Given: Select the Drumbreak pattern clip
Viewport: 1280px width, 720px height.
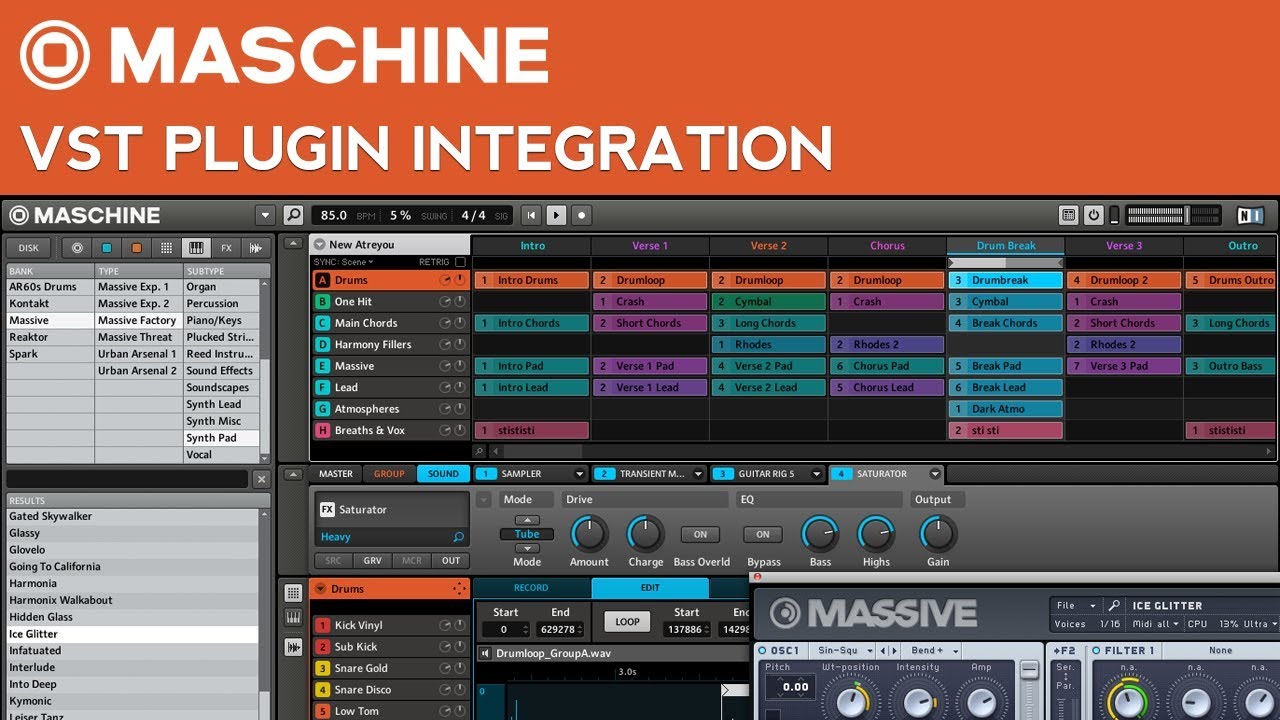Looking at the screenshot, I should coord(1005,280).
